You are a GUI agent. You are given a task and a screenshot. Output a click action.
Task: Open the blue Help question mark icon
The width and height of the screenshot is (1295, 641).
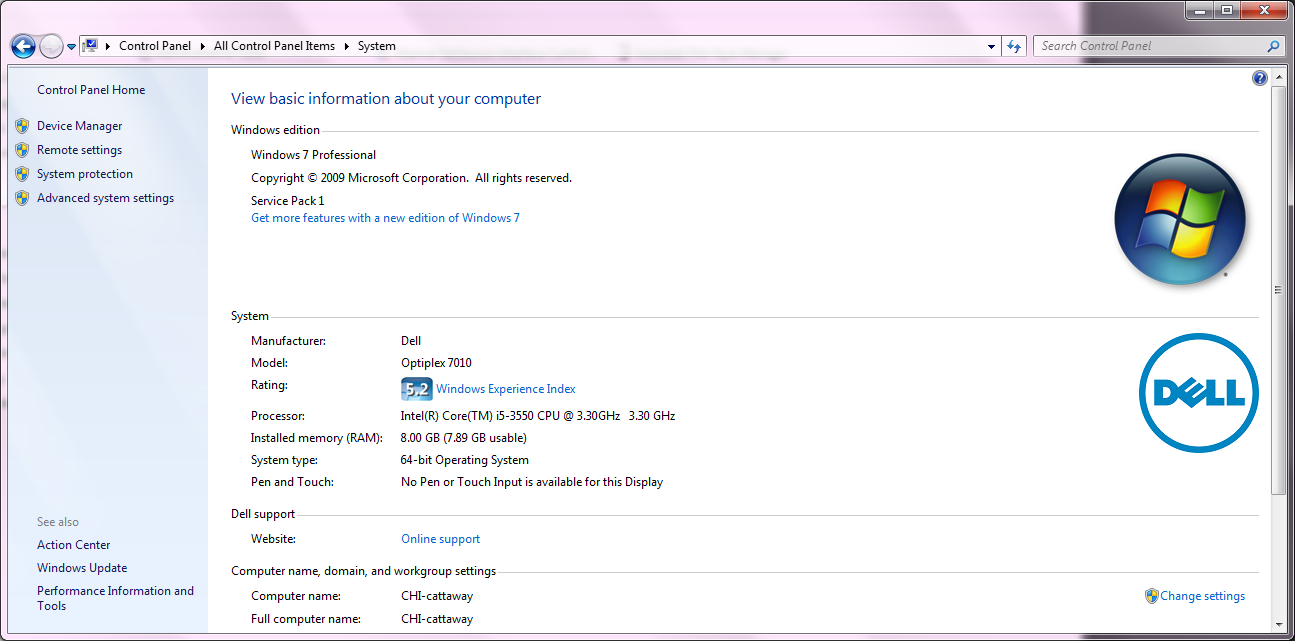(1260, 78)
